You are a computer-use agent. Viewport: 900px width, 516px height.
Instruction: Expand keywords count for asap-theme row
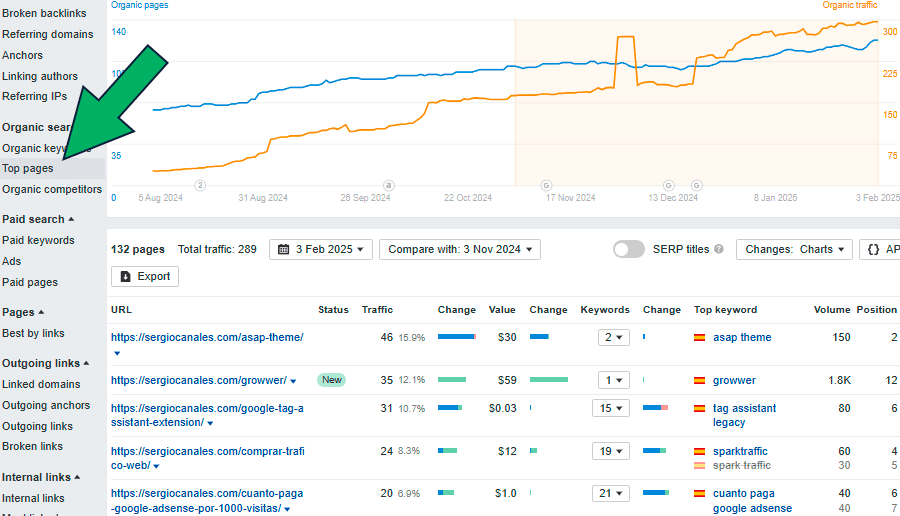pyautogui.click(x=614, y=338)
